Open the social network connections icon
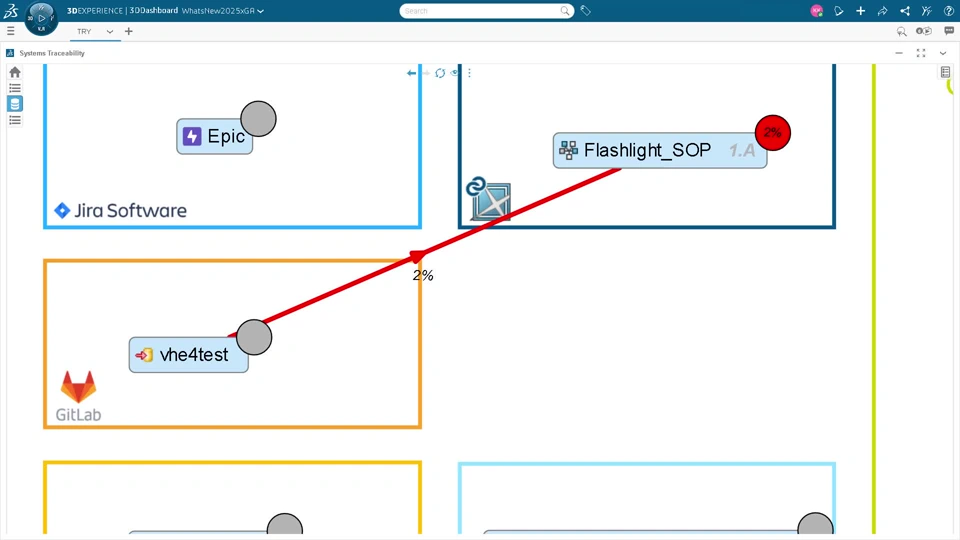This screenshot has width=960, height=540. (904, 10)
